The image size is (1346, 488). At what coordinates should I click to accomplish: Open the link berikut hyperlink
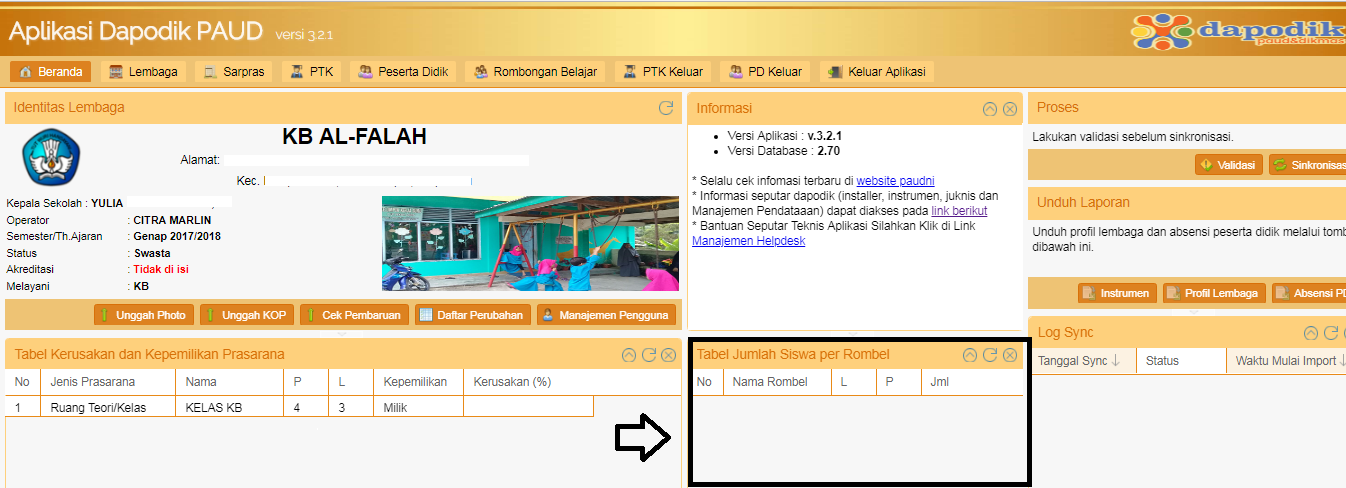click(x=959, y=211)
